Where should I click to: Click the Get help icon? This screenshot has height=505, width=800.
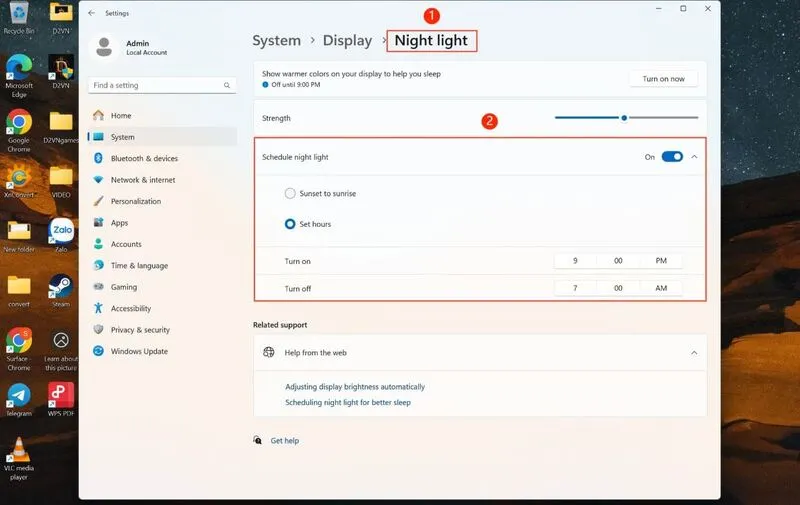click(258, 440)
